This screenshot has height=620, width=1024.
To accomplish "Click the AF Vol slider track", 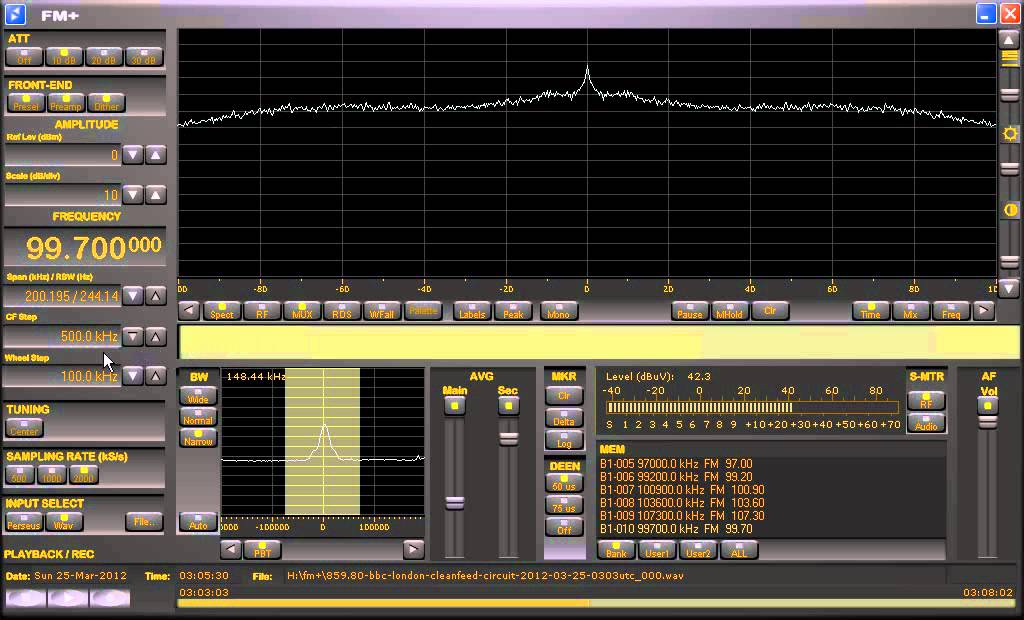I will (x=987, y=487).
